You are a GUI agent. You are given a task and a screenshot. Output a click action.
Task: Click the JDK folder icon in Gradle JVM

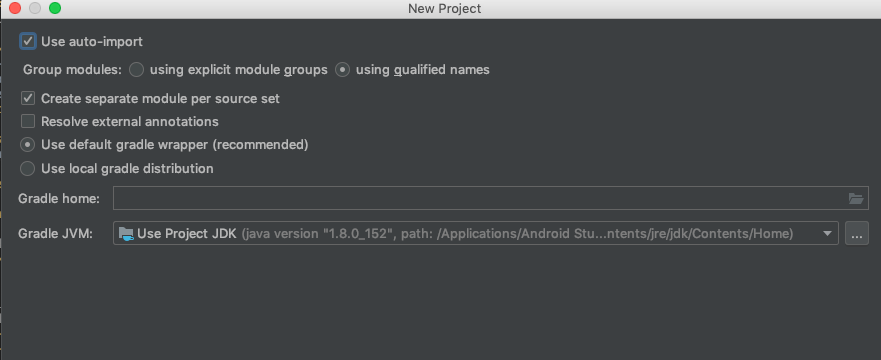[x=126, y=234]
